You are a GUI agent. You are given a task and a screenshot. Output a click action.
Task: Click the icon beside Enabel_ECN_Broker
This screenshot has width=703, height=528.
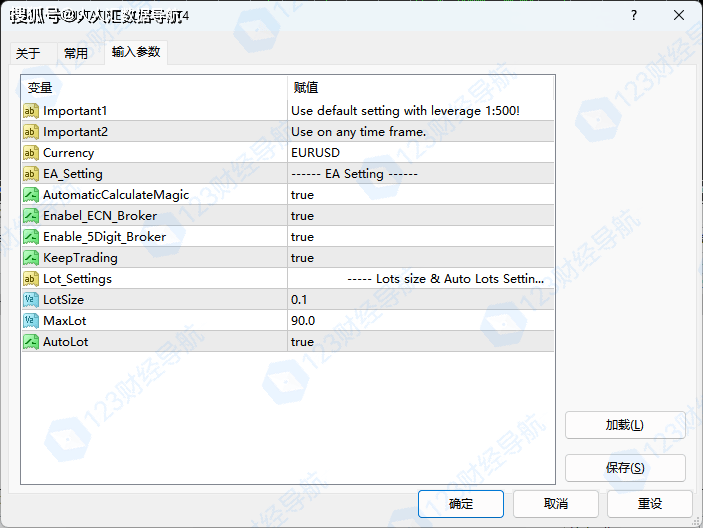(31, 216)
